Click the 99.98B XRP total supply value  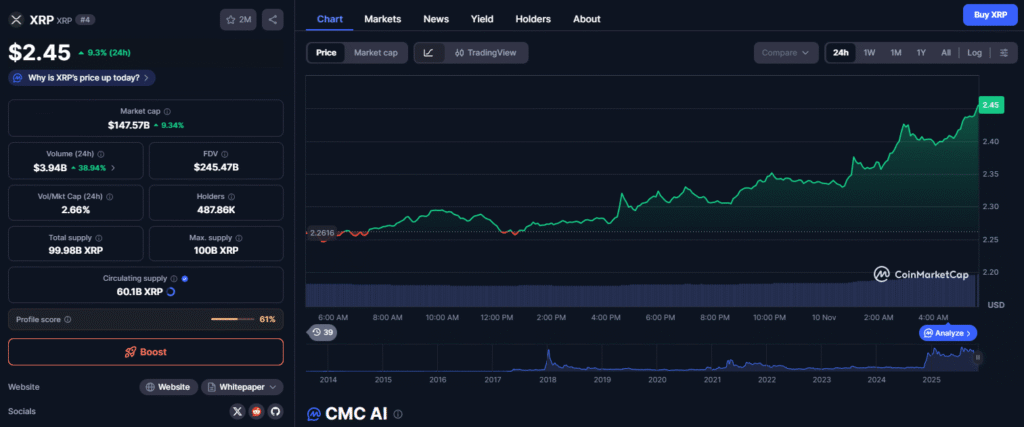point(76,251)
